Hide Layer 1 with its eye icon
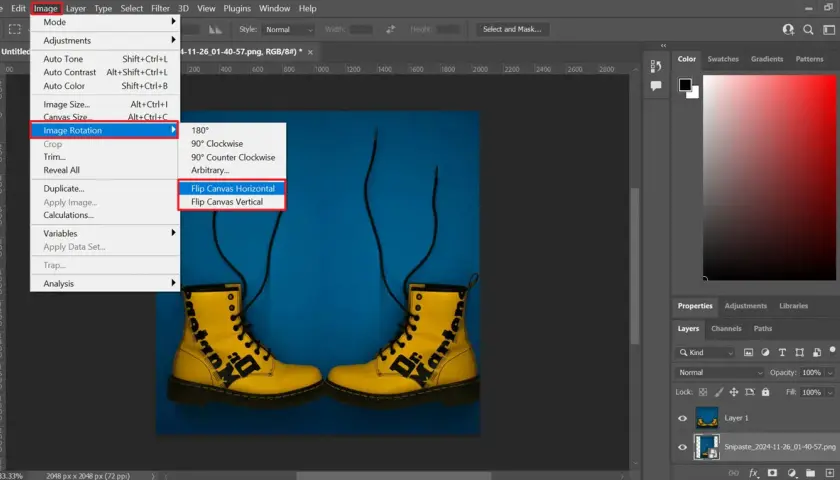 [682, 418]
